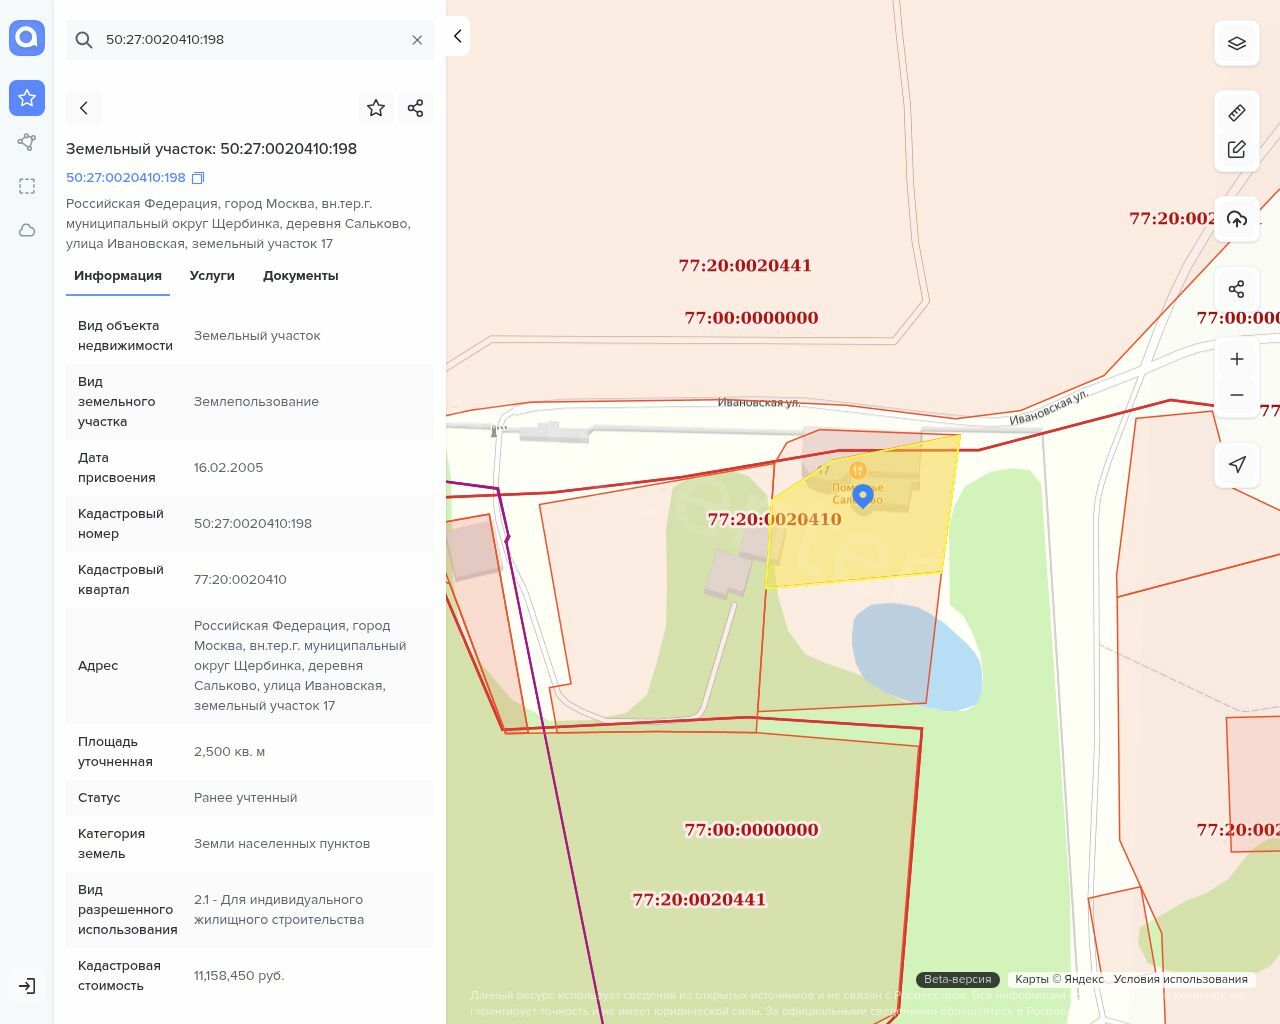Click the cloud upload button

point(1236,219)
